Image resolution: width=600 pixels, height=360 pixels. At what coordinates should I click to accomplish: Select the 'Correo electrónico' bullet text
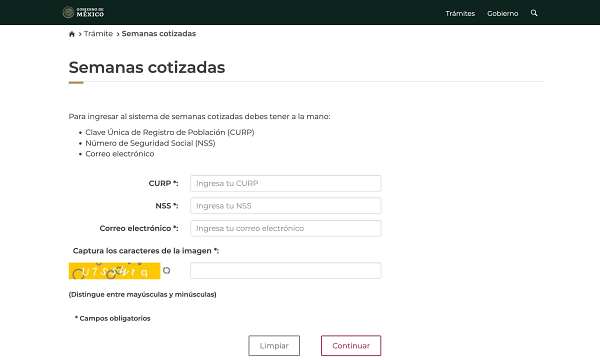pos(120,154)
